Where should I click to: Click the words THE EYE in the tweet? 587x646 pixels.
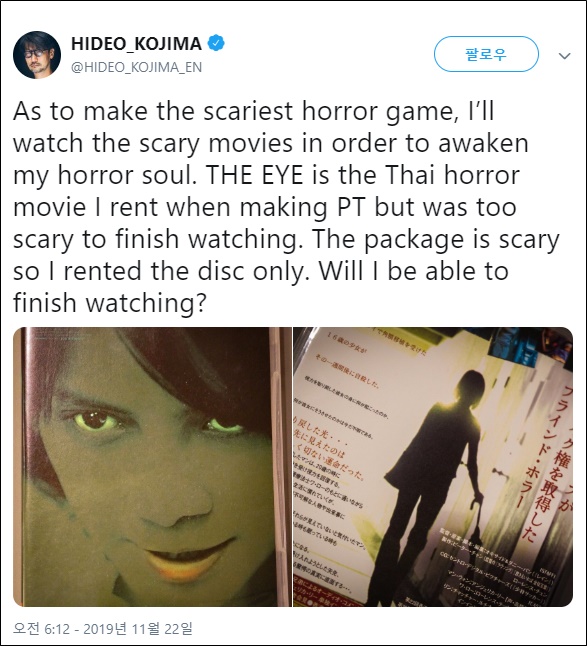point(254,175)
